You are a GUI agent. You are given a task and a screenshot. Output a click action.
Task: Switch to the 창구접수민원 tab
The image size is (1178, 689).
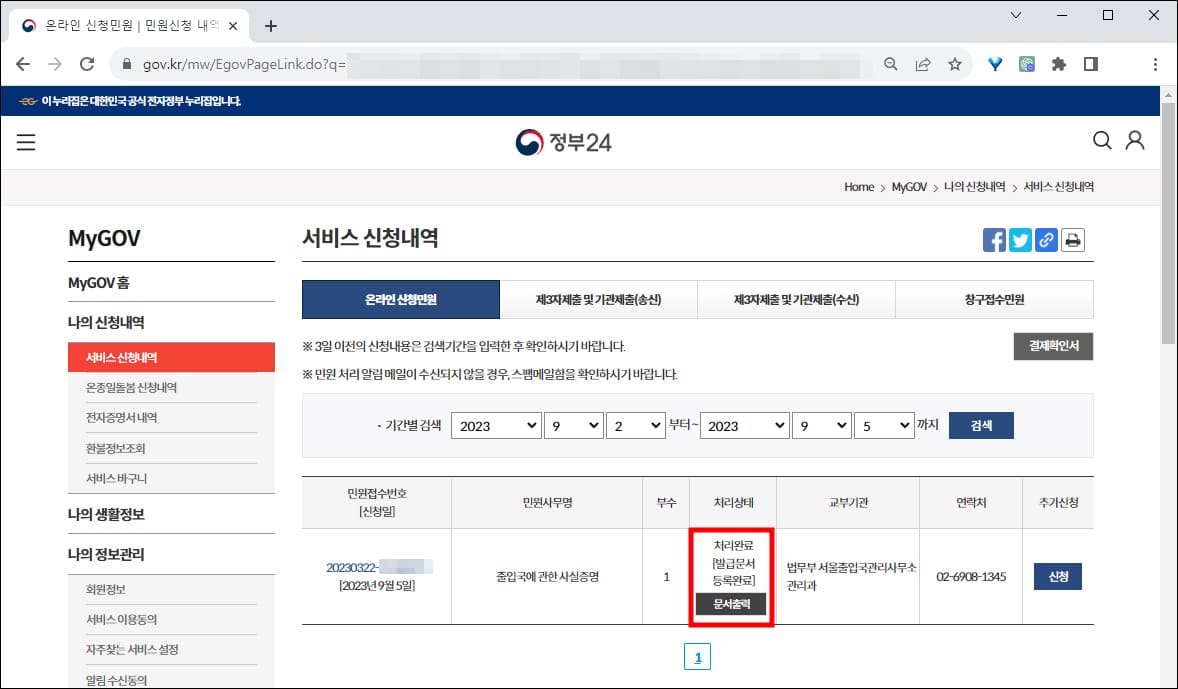995,299
